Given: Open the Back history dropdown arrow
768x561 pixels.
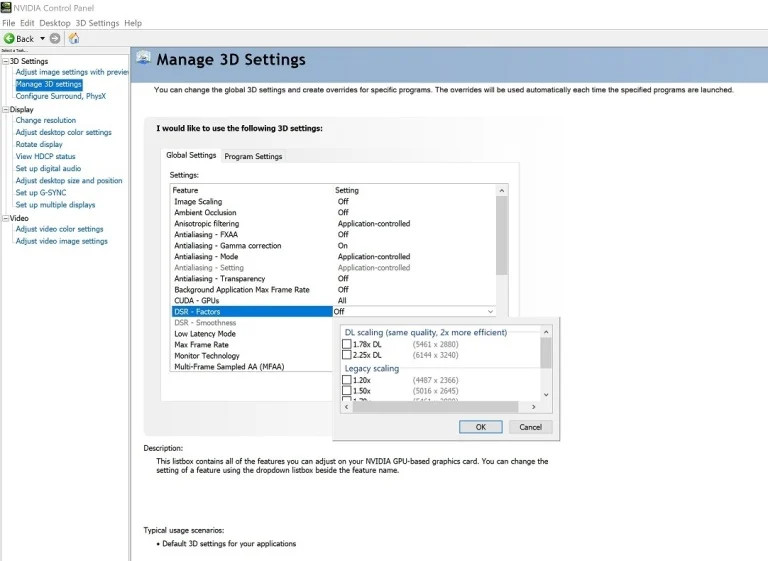Looking at the screenshot, I should (x=42, y=38).
